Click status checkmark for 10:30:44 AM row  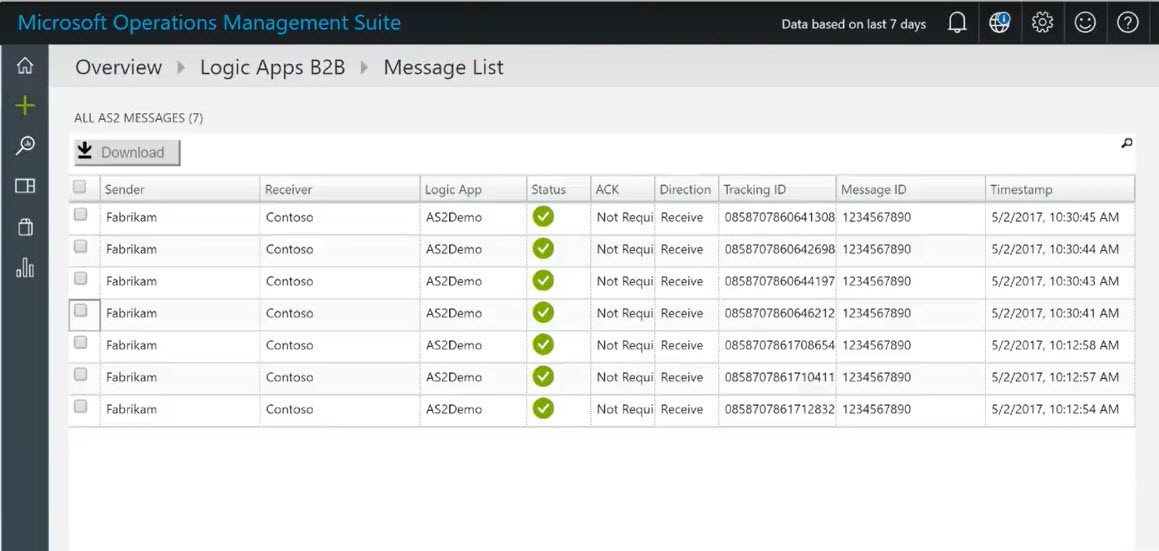(543, 249)
